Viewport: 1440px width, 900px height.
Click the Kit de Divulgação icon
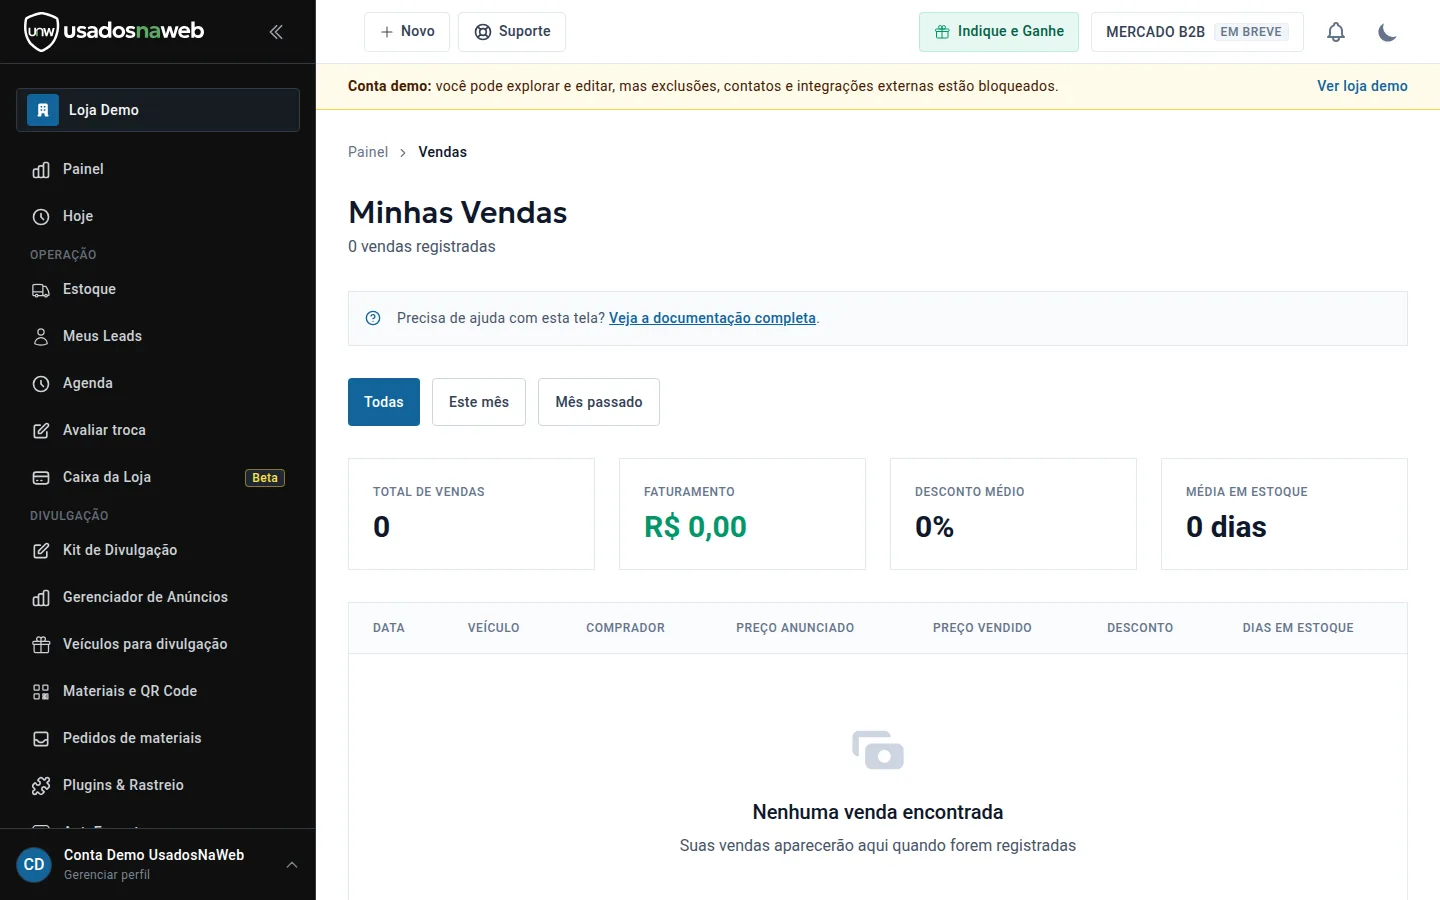(41, 551)
